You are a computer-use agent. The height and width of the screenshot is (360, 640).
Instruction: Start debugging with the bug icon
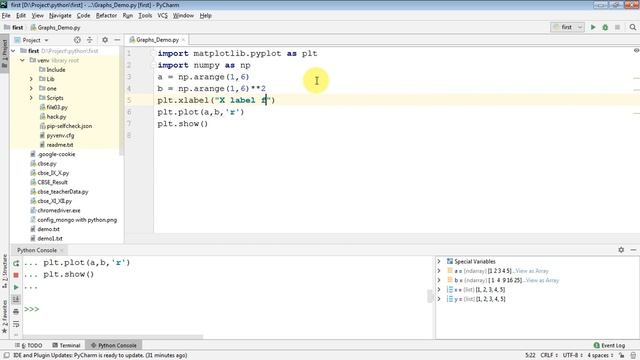pos(605,27)
